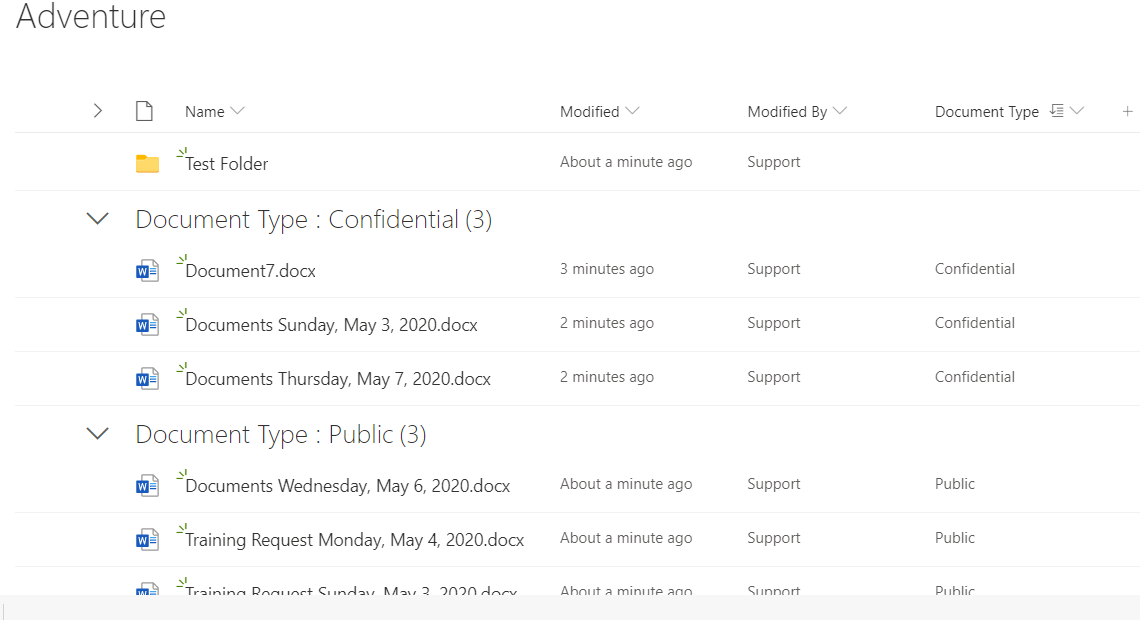Add a new column with plus icon

coord(1128,111)
